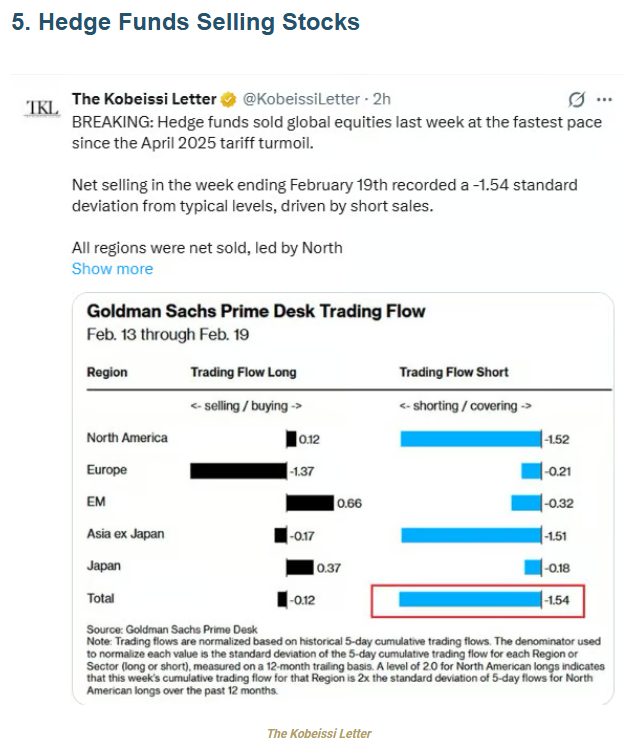636x756 pixels.
Task: Click the TKL profile avatar
Action: 42,107
